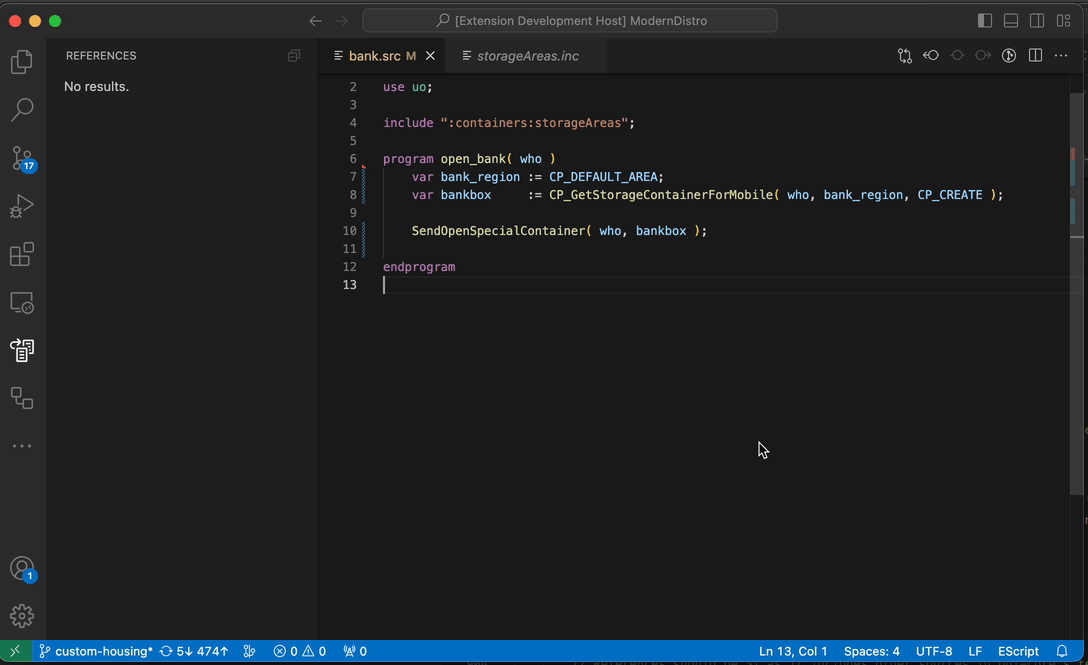Viewport: 1088px width, 665px height.
Task: Switch to the storageAreas.inc tab
Action: [528, 56]
